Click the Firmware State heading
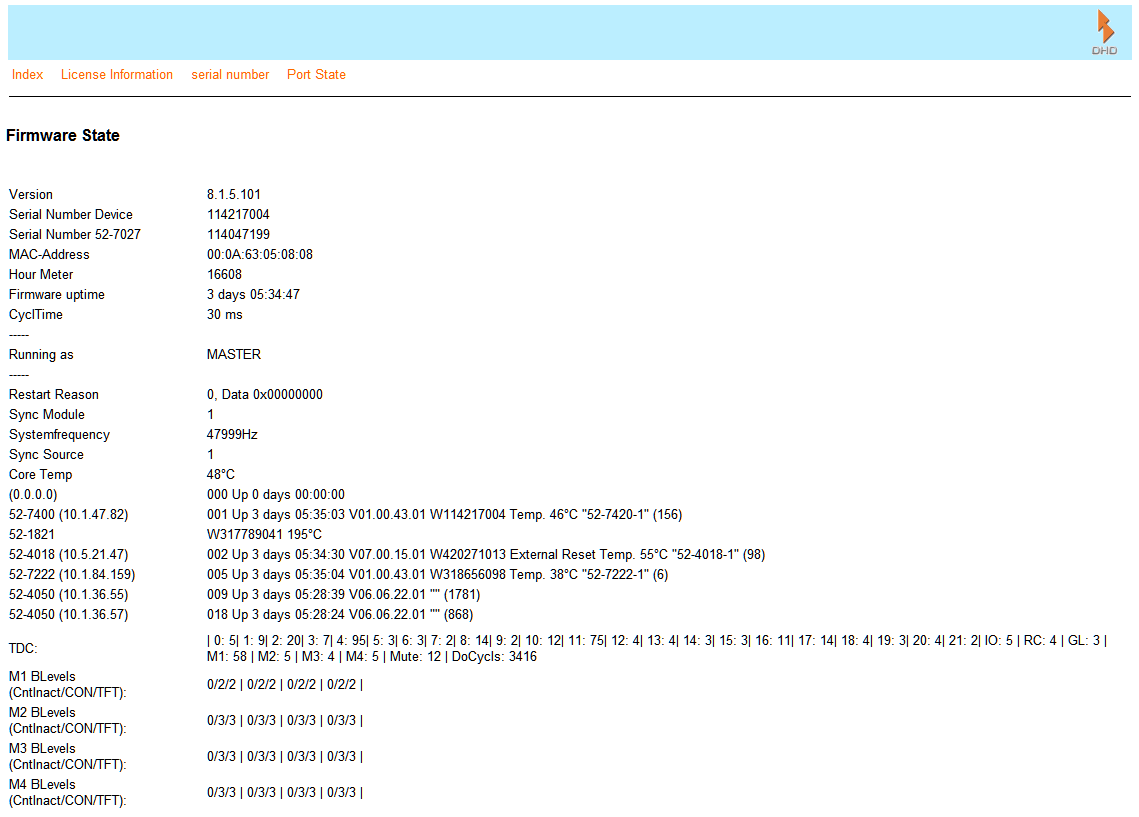Screen dimensions: 1139x817 [x=63, y=135]
